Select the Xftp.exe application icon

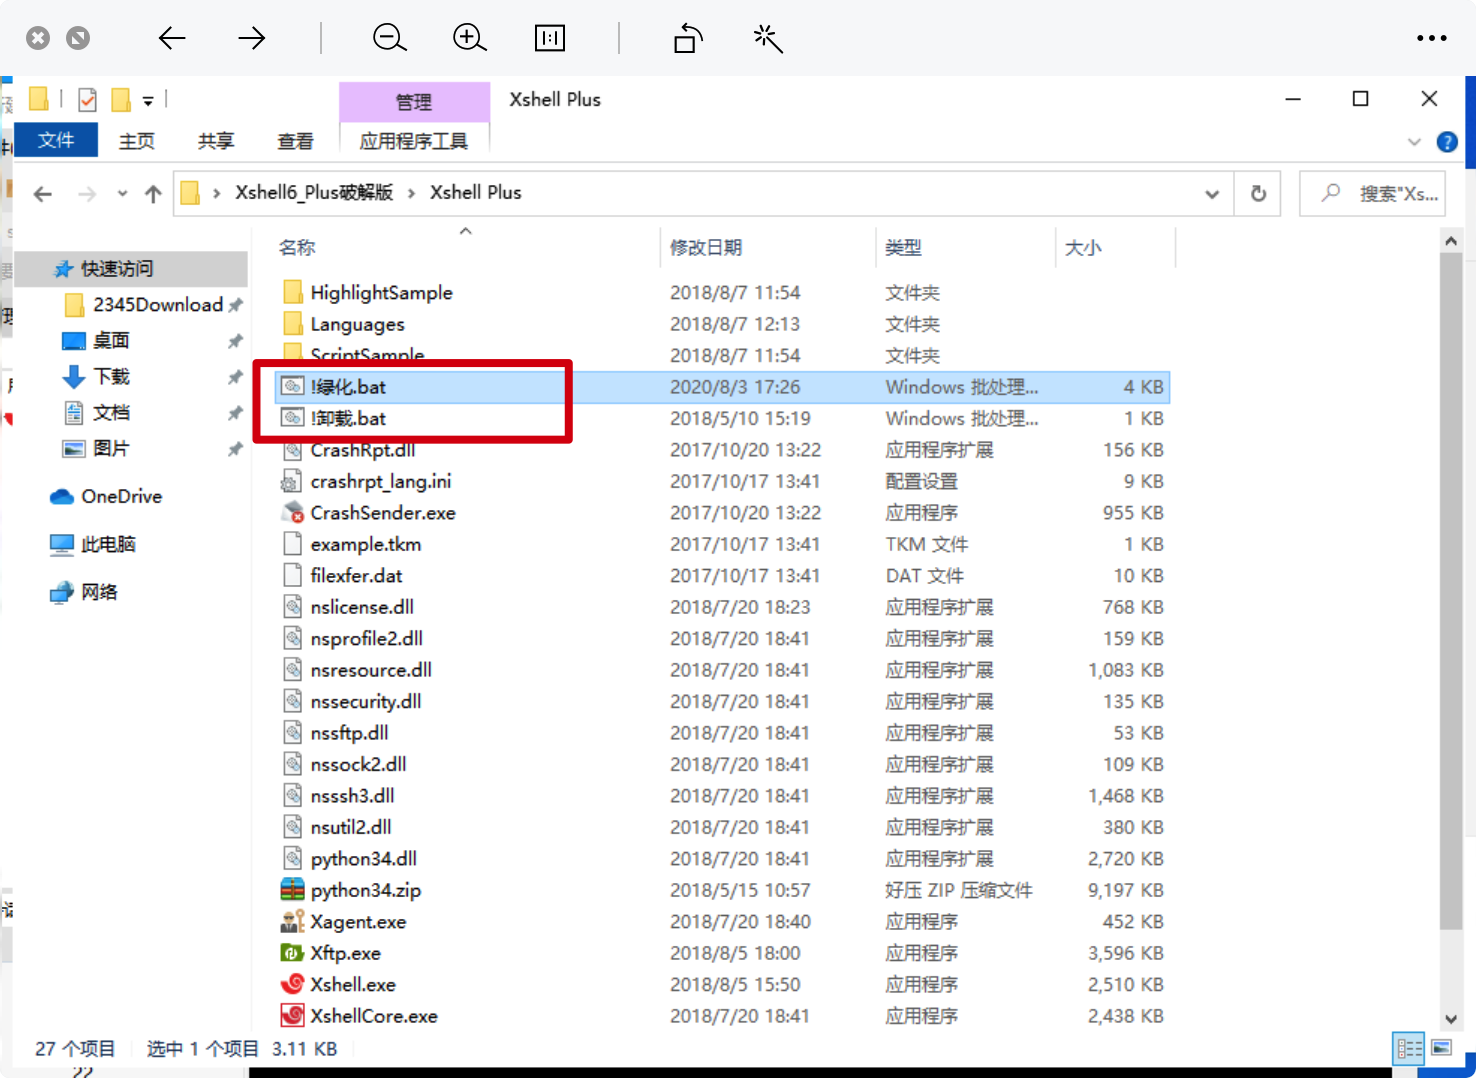[x=292, y=953]
